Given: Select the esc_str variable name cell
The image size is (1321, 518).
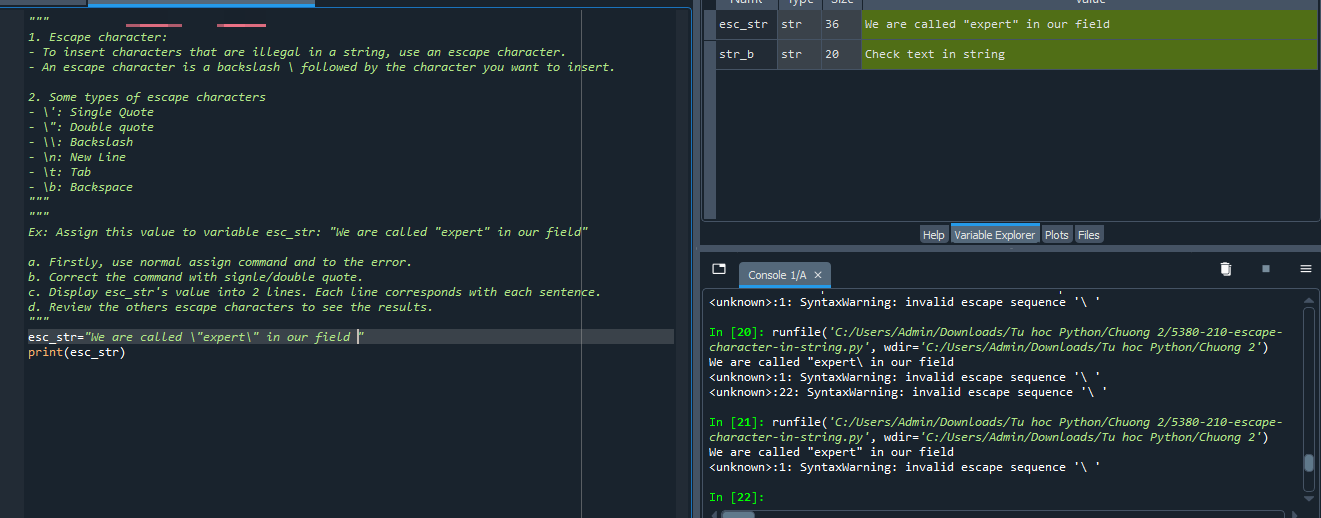Looking at the screenshot, I should pos(747,24).
